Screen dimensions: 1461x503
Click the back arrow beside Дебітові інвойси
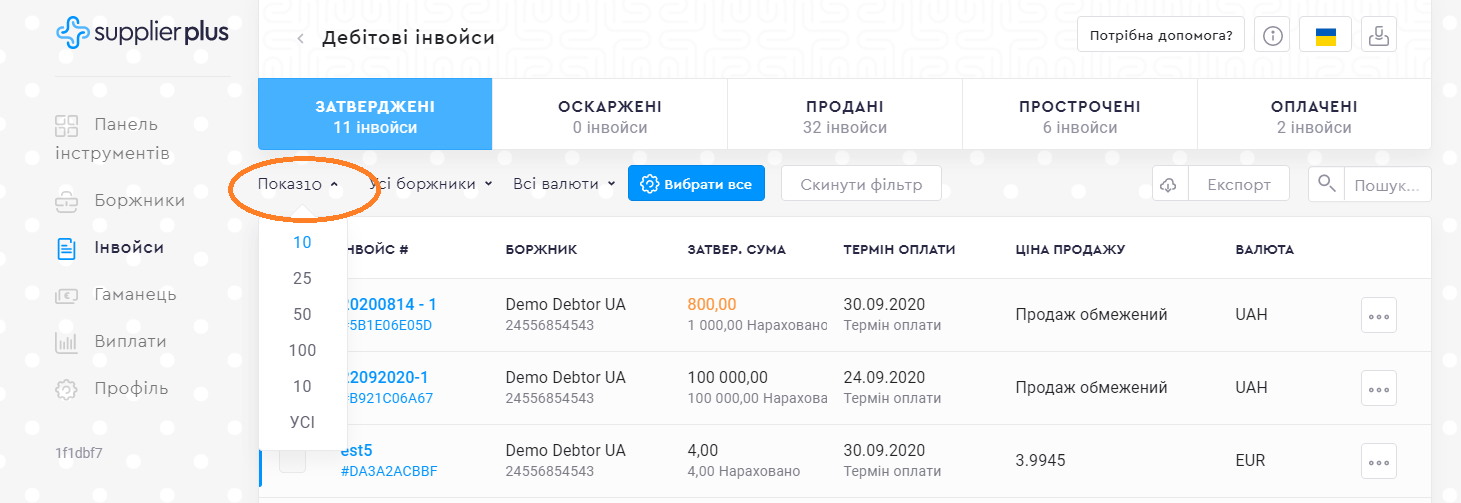point(300,39)
